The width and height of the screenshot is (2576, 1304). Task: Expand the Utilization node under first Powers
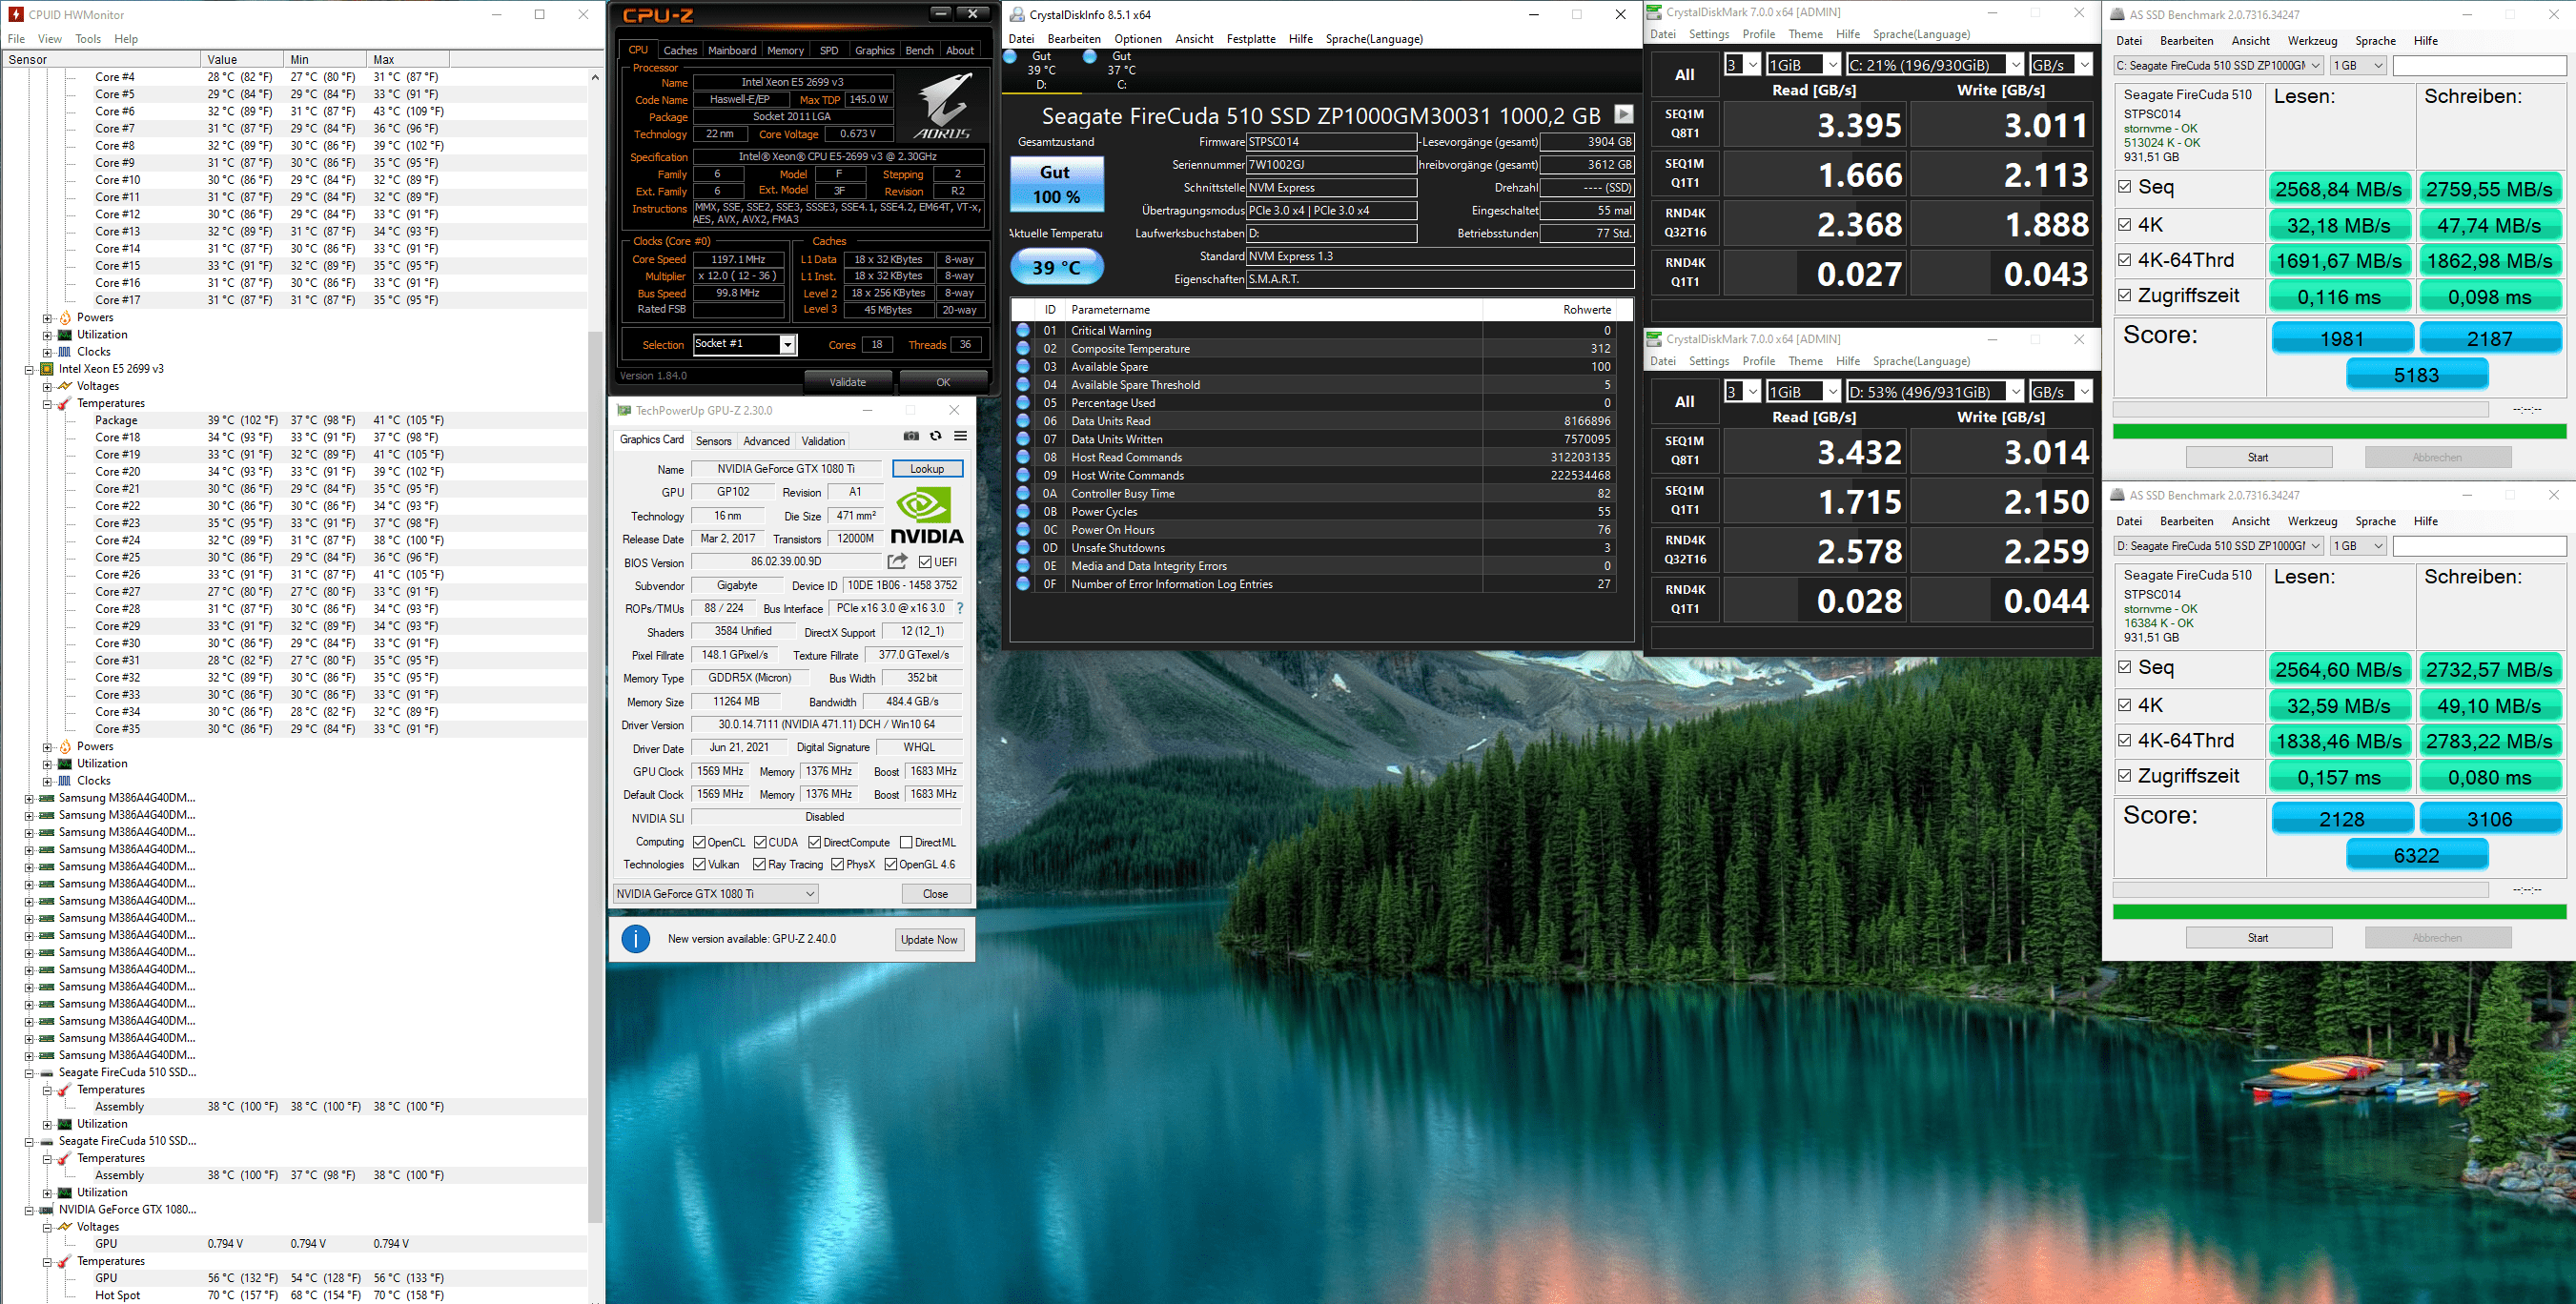click(47, 335)
